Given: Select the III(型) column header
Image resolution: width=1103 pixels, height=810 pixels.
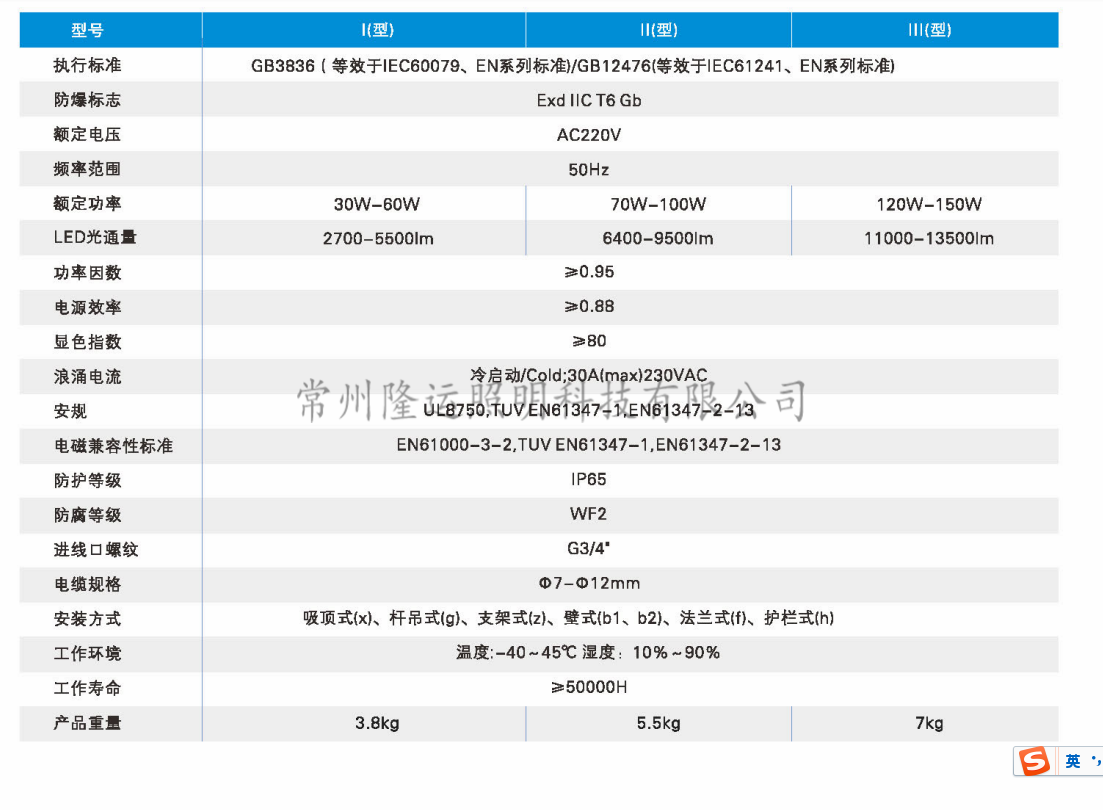Looking at the screenshot, I should (929, 30).
